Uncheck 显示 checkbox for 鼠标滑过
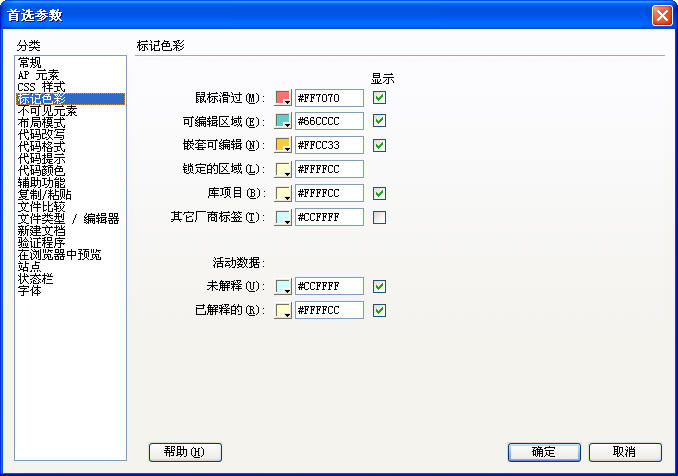Viewport: 678px width, 476px height. [x=380, y=98]
